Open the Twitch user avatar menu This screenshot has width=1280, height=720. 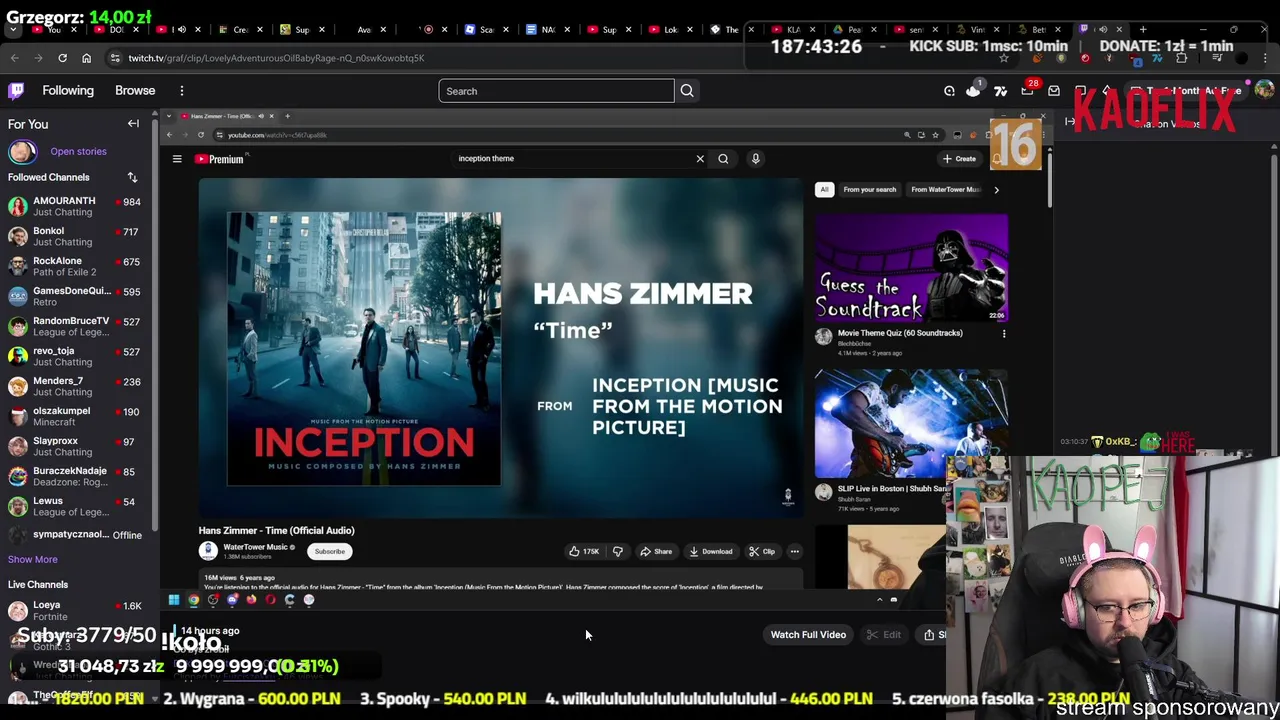(x=1264, y=91)
